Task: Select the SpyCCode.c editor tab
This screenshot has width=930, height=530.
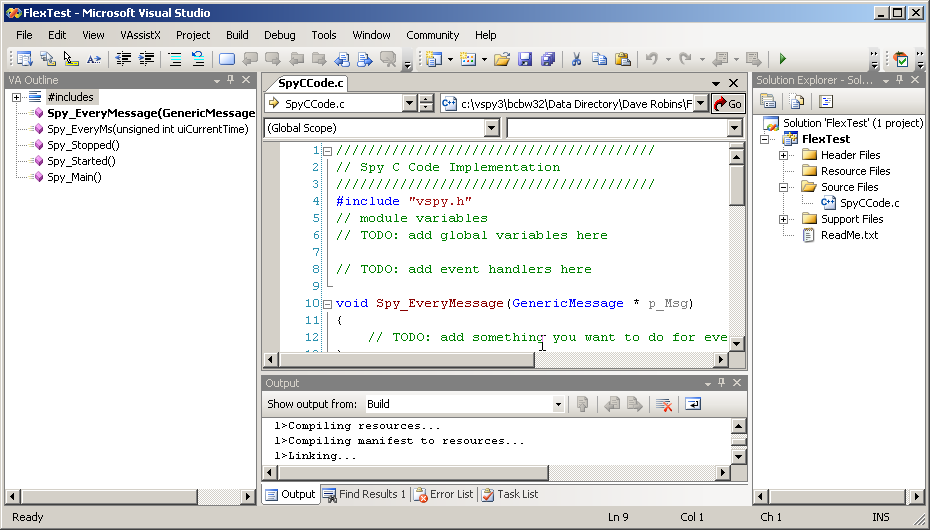Action: 311,83
